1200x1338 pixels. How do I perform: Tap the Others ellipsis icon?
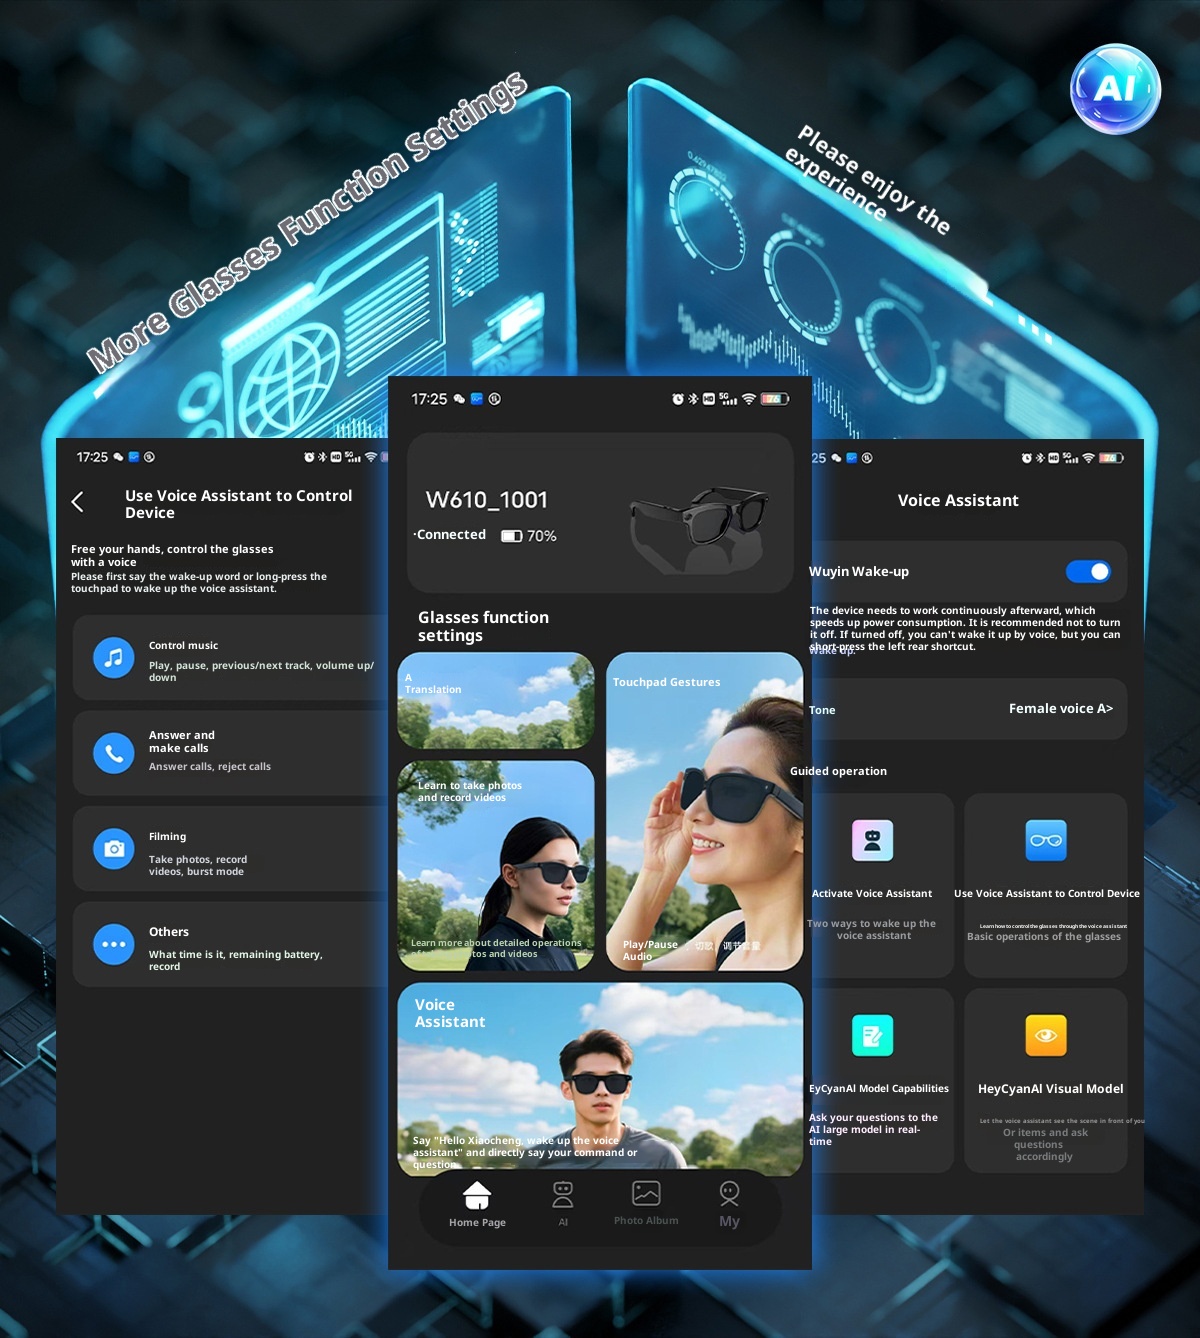113,943
